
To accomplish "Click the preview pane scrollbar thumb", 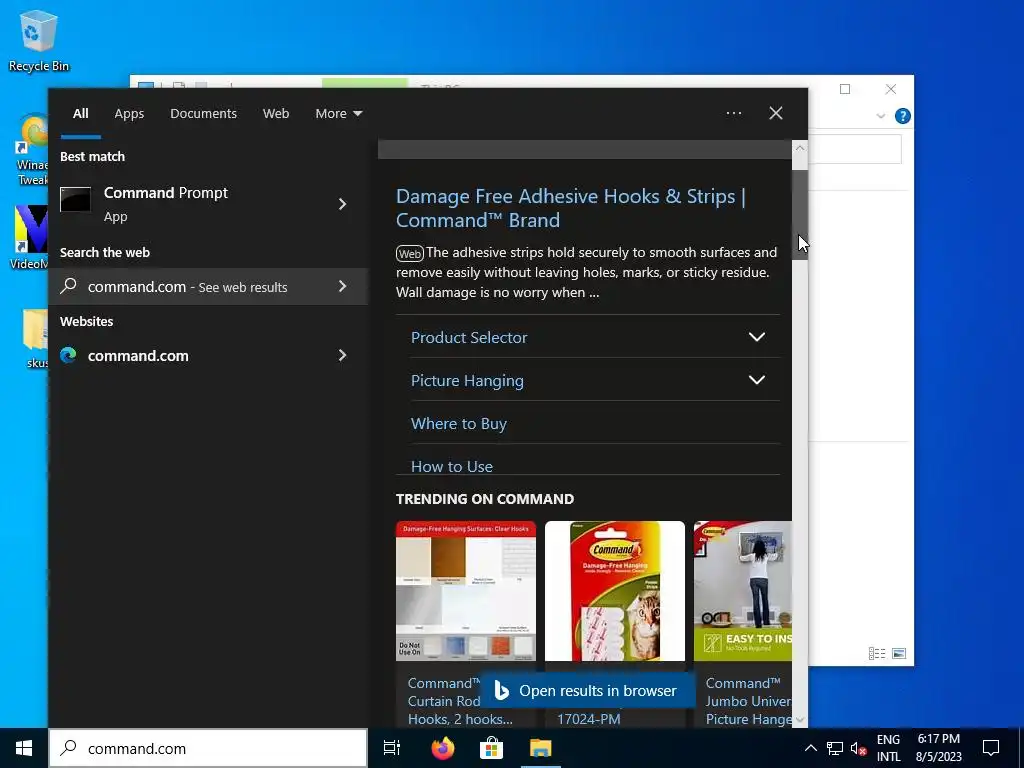I will (799, 214).
